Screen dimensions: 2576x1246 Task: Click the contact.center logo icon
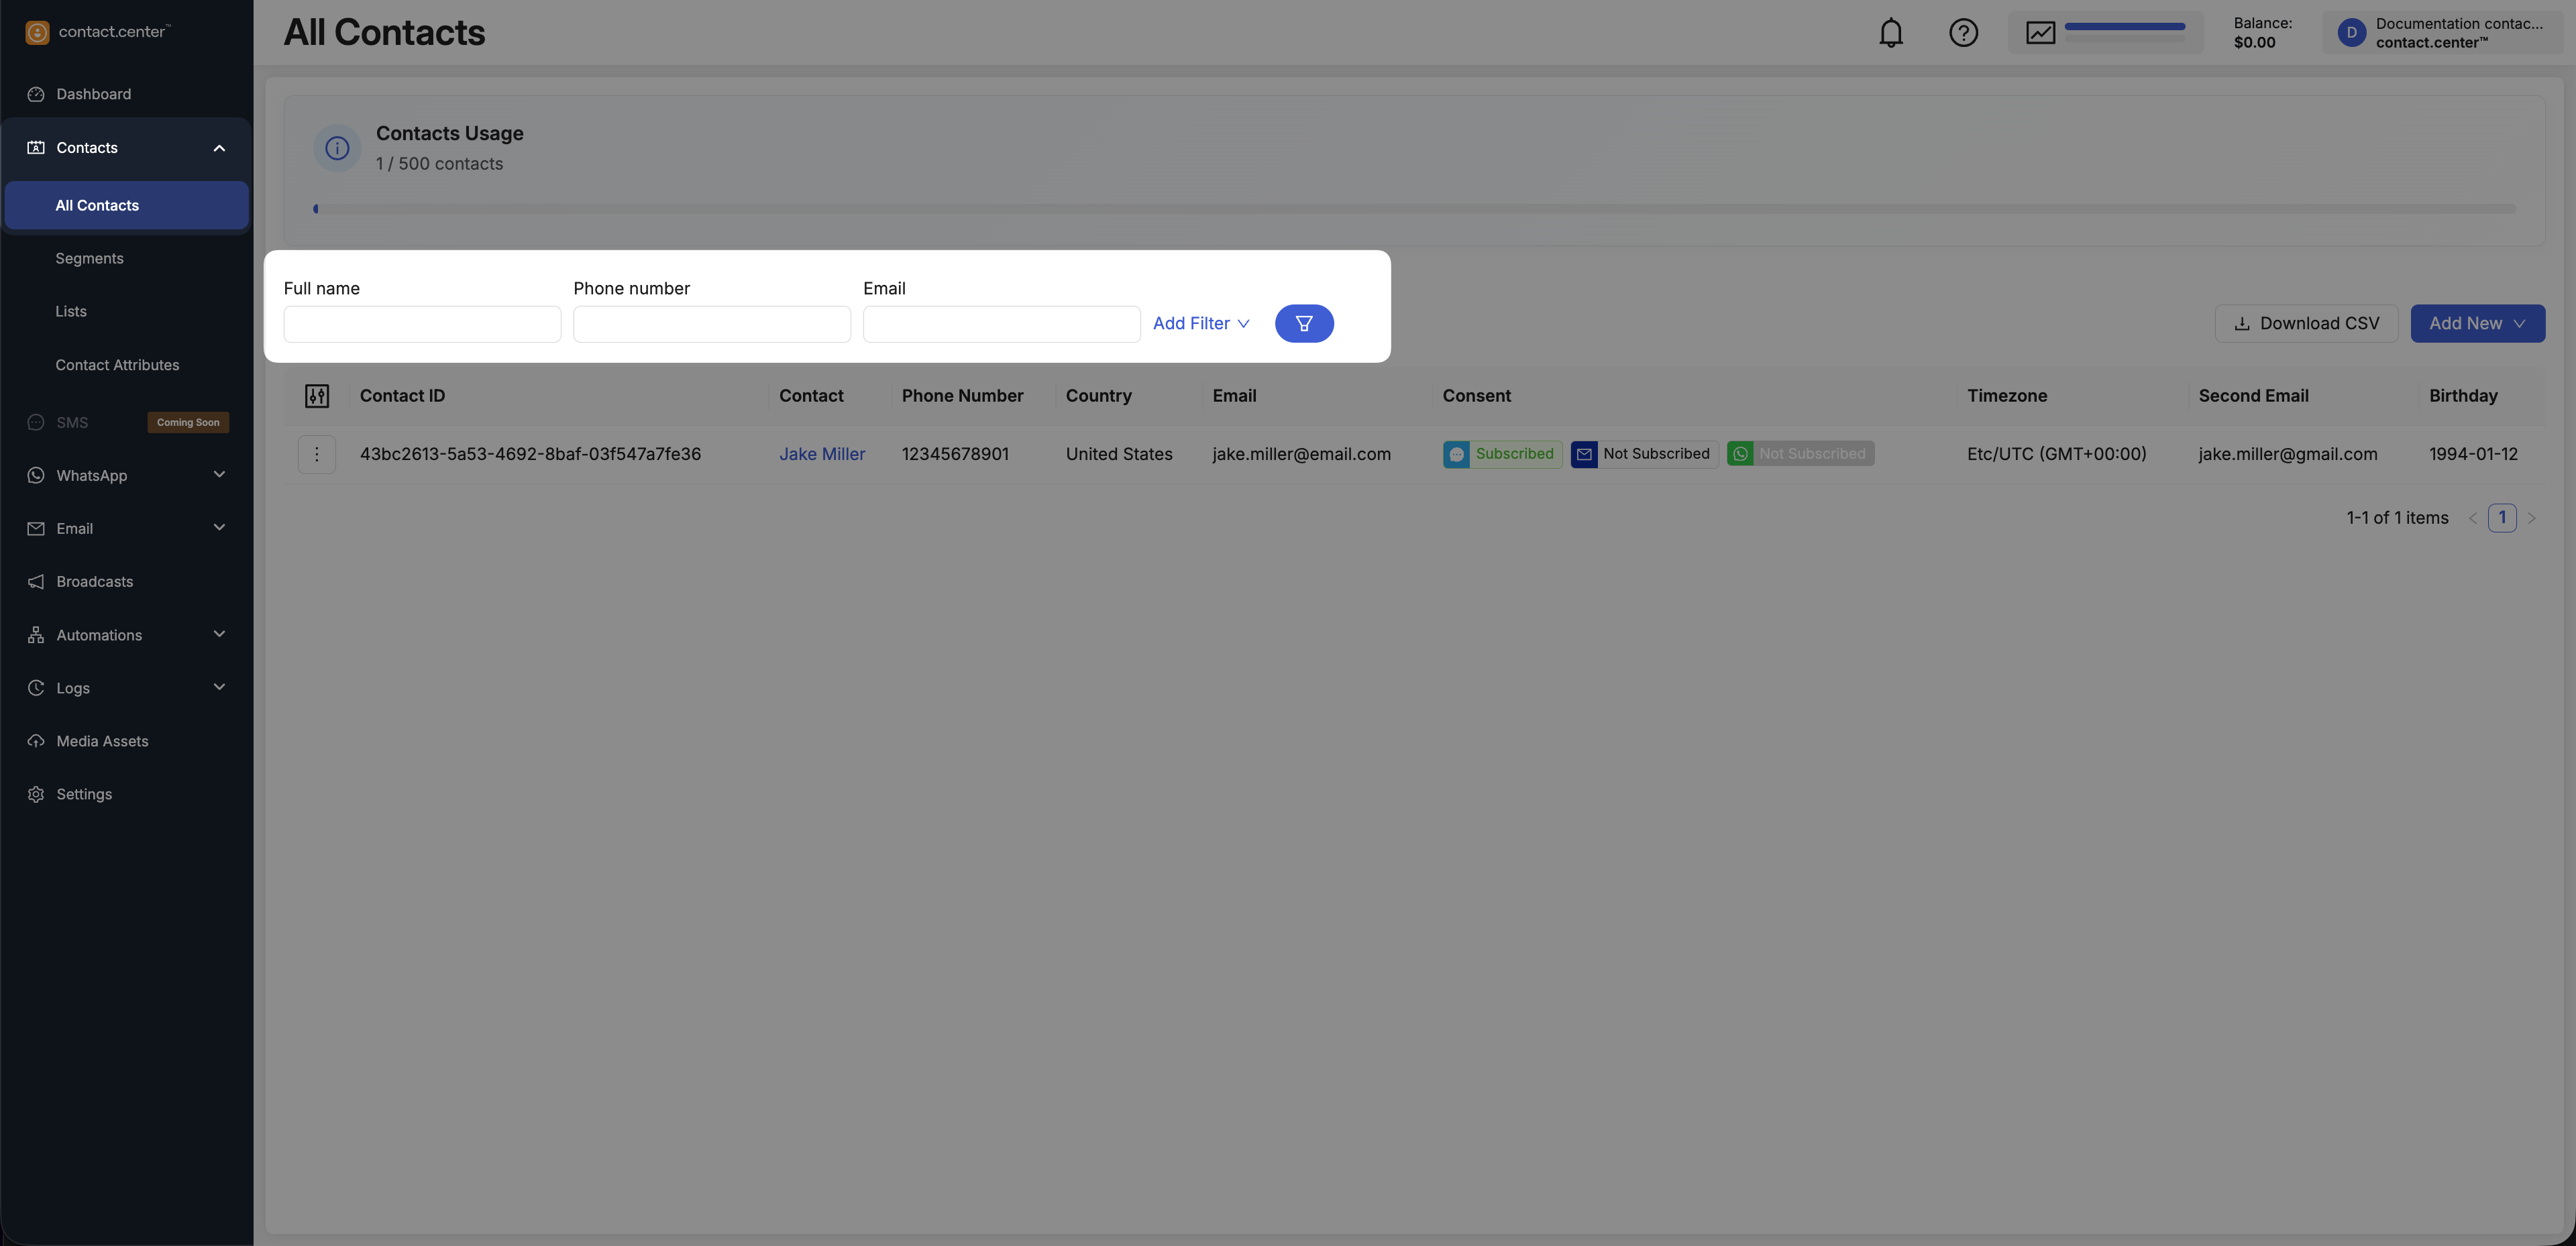click(37, 32)
